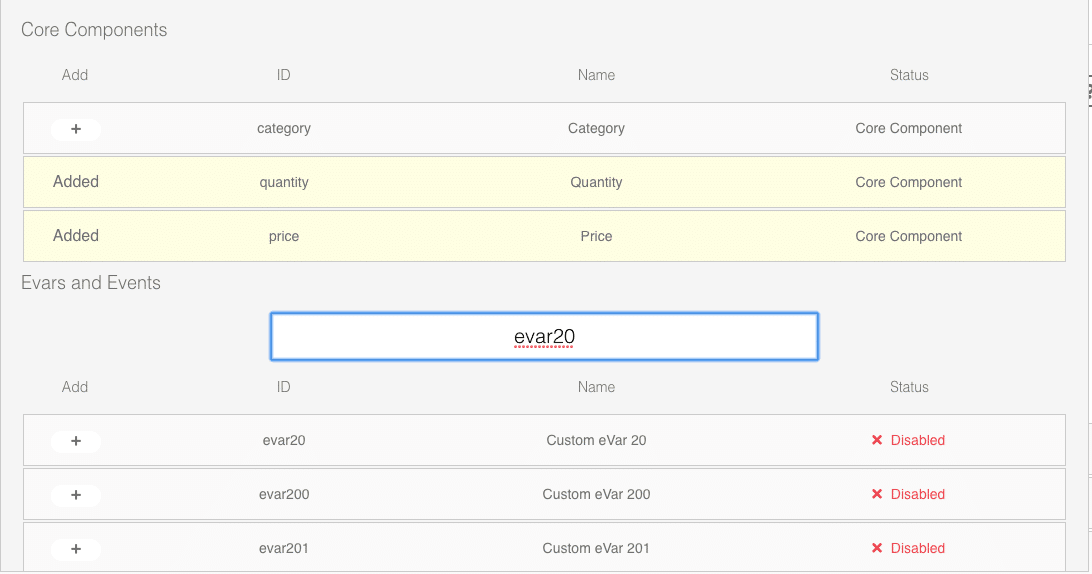
Task: Add evar20 with the plus button
Action: pyautogui.click(x=76, y=441)
